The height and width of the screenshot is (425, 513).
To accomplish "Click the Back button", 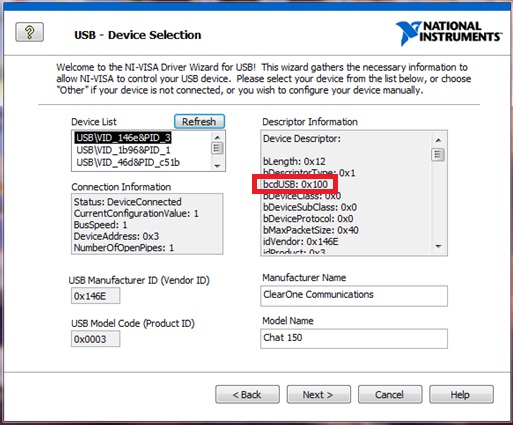I will [x=247, y=395].
